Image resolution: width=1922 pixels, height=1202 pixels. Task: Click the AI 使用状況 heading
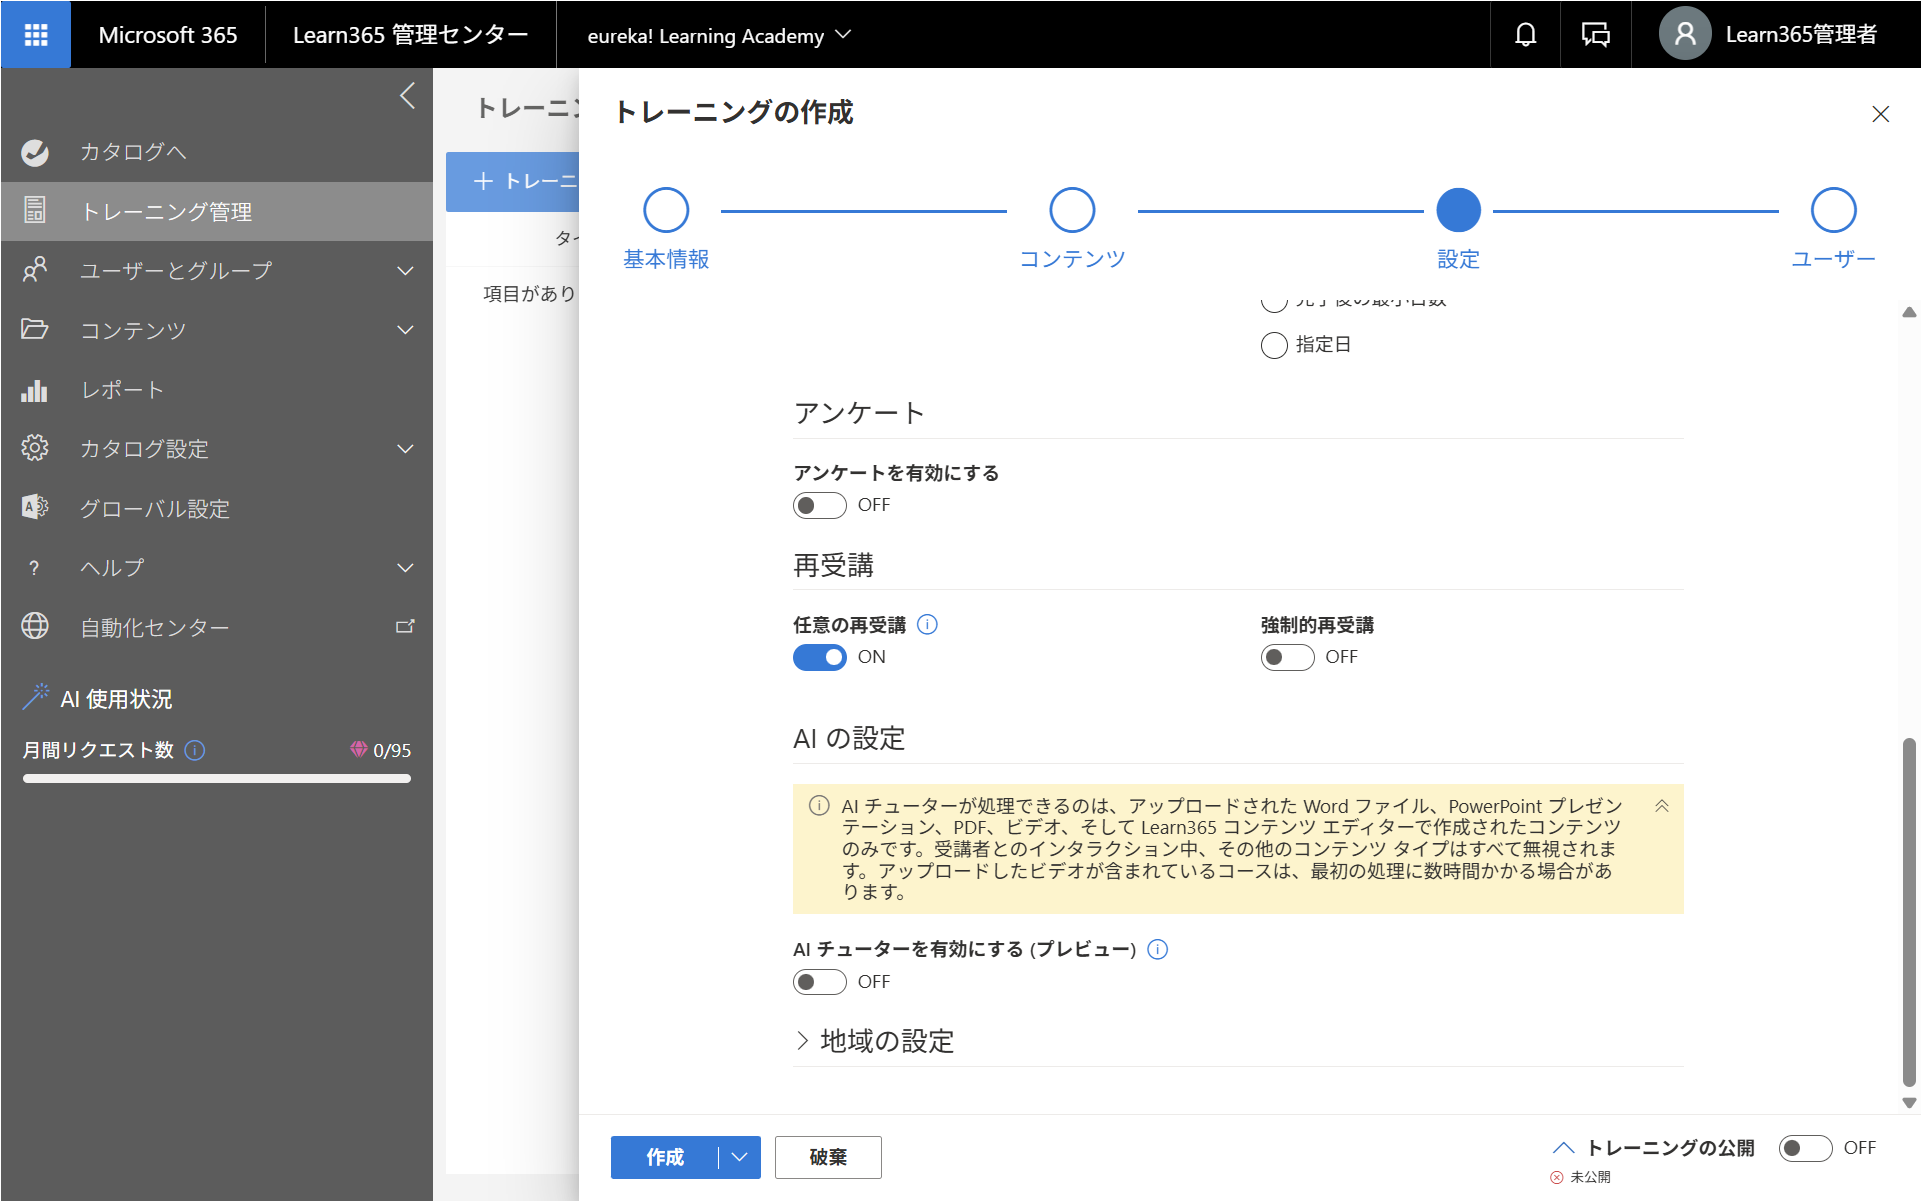tap(116, 699)
